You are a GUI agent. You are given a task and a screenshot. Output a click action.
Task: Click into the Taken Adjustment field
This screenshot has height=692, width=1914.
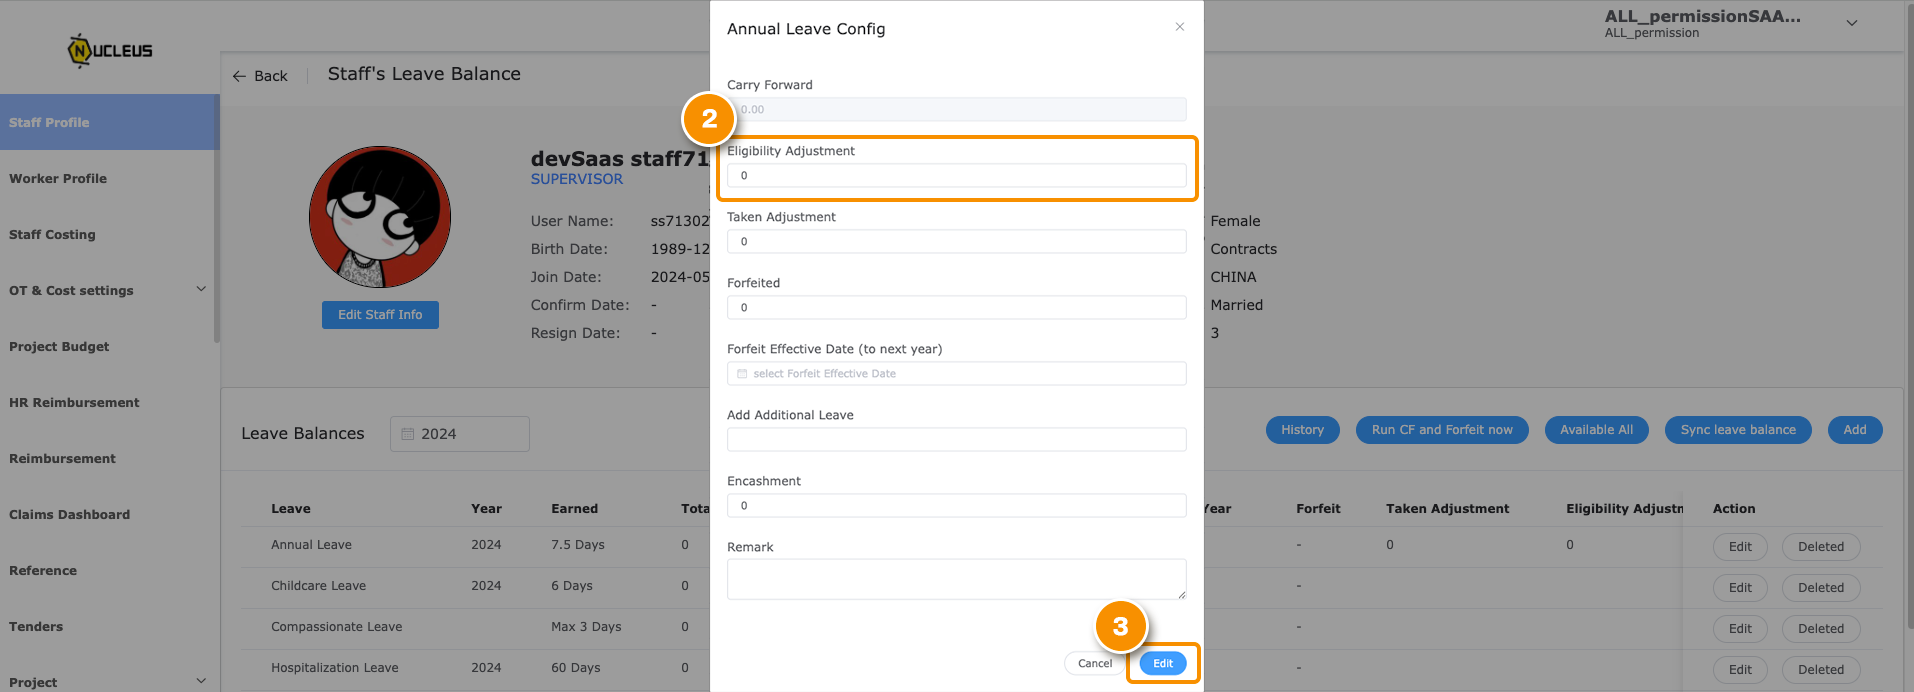click(957, 241)
